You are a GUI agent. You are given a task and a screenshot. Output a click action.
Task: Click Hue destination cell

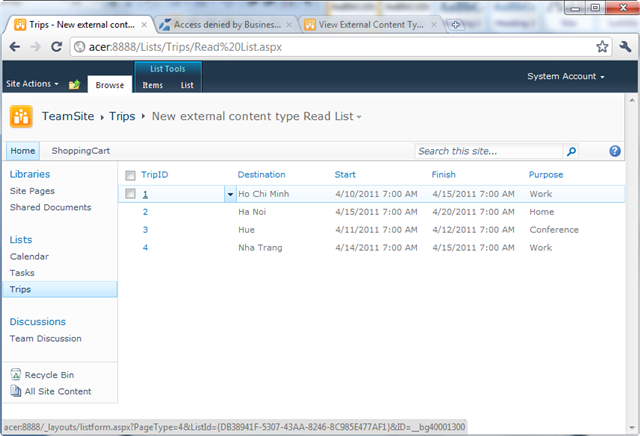coord(247,230)
